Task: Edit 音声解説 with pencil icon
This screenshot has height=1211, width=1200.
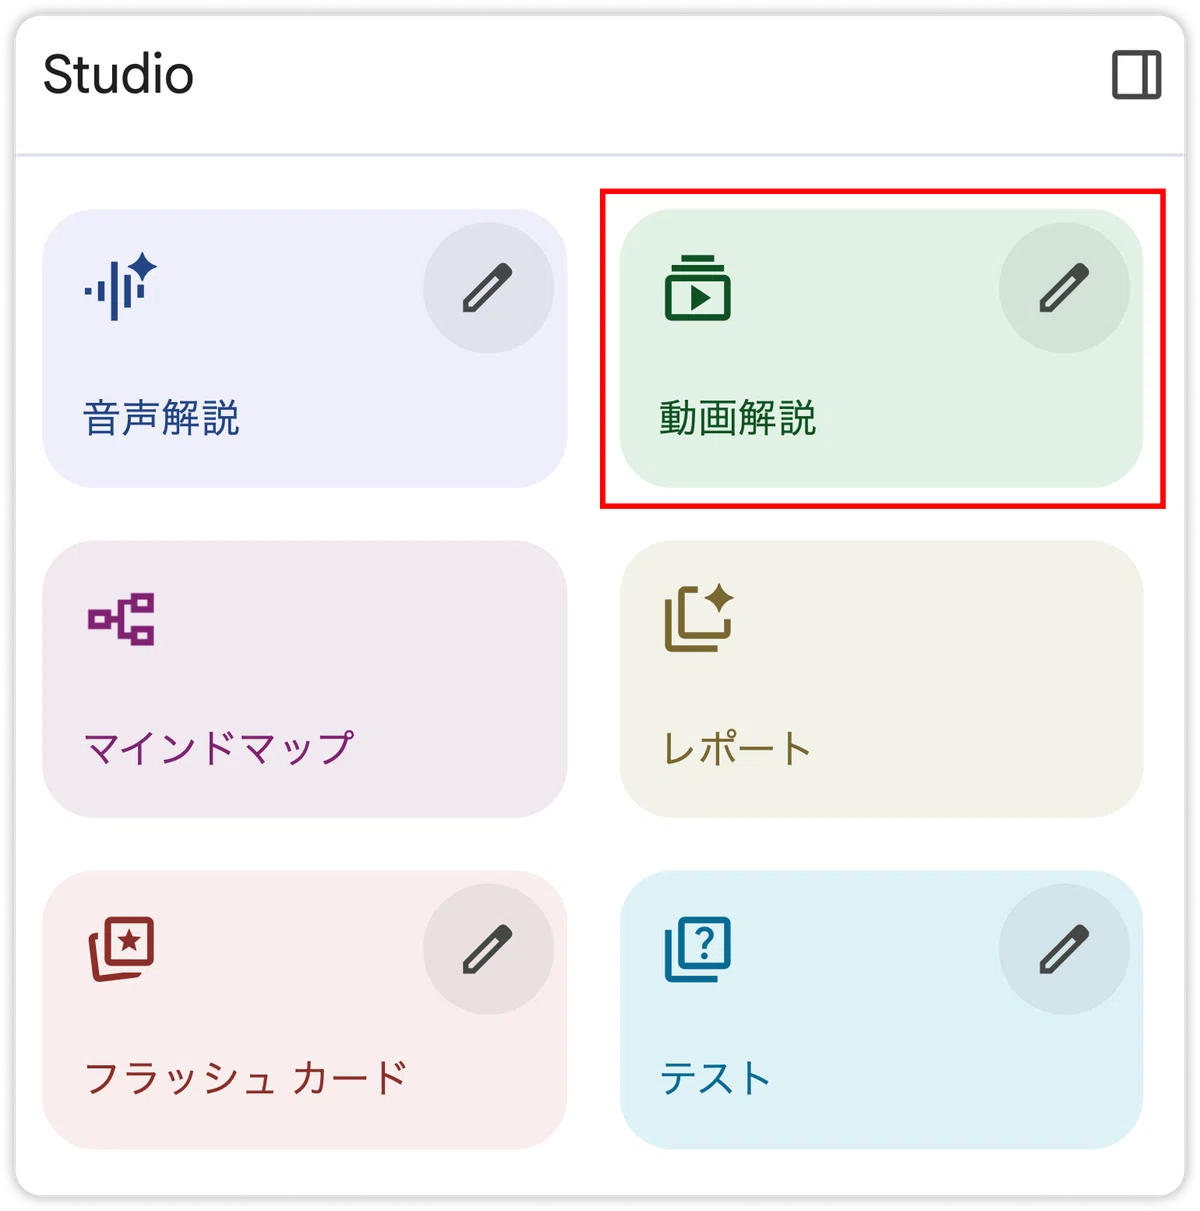Action: coord(488,288)
